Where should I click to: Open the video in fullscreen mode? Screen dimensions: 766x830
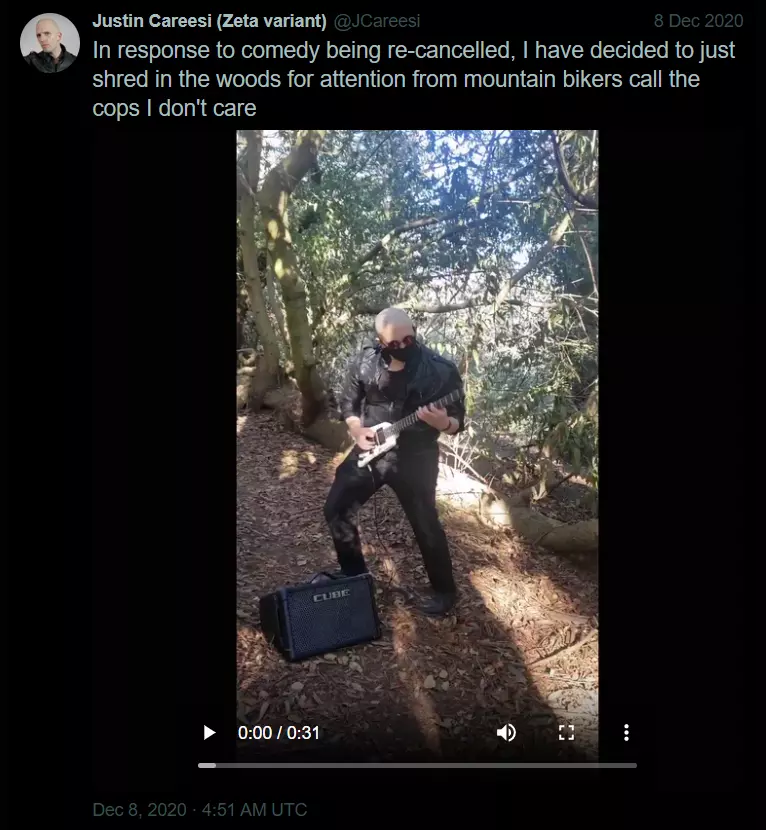click(x=566, y=733)
